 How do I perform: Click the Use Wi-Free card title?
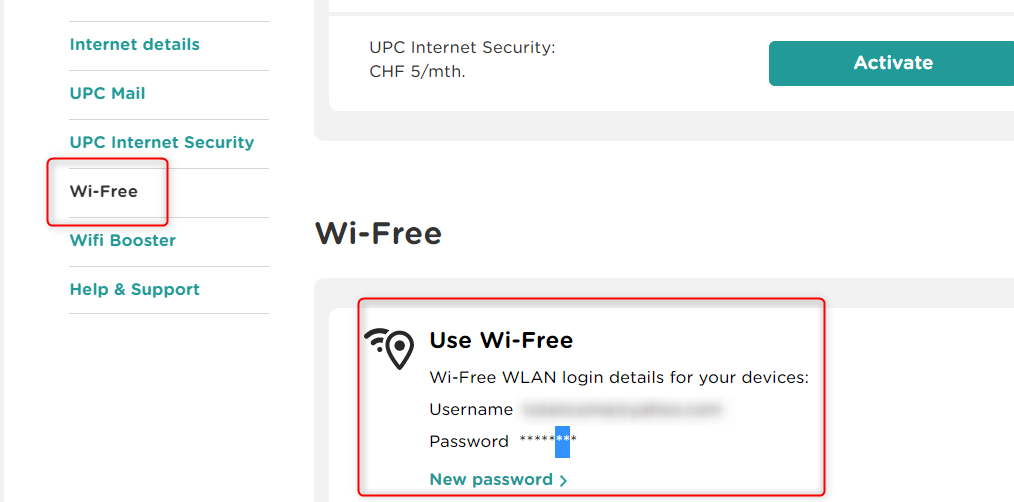pyautogui.click(x=501, y=341)
